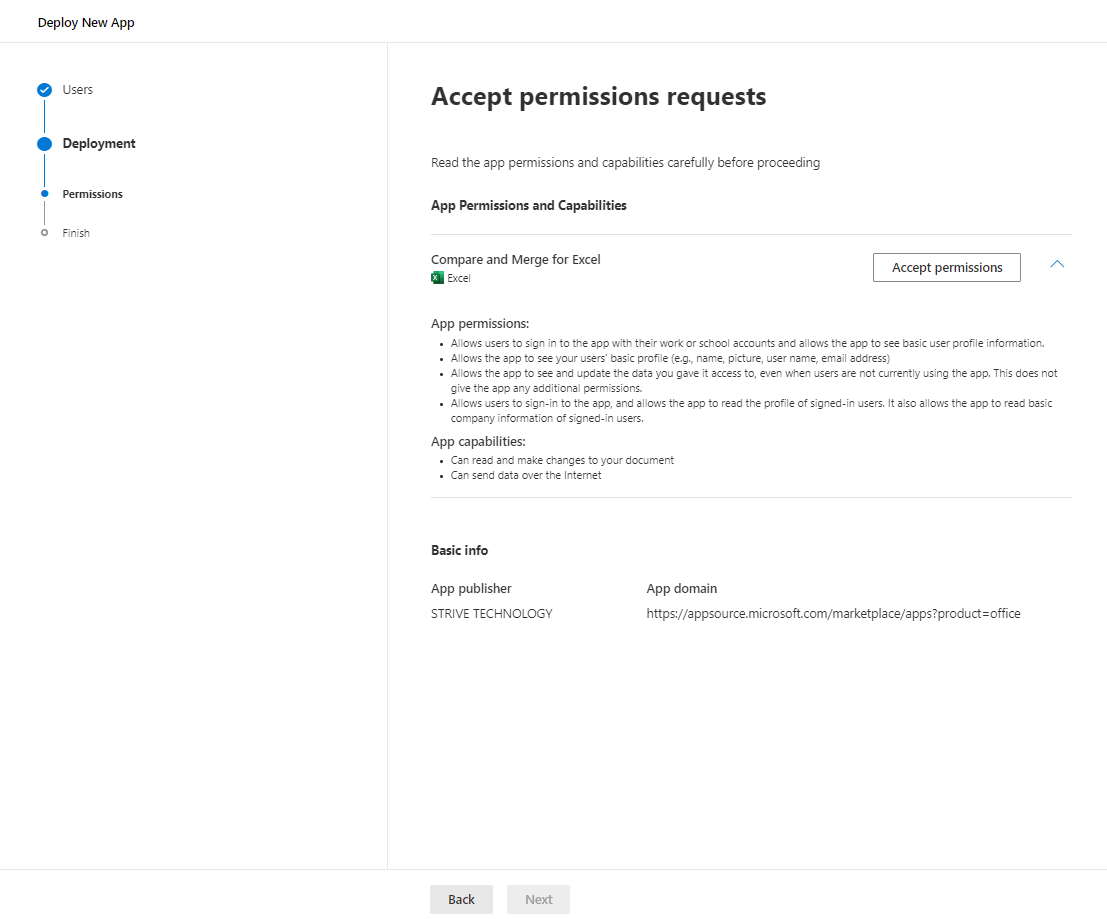Click the Back button
This screenshot has width=1107, height=919.
461,899
